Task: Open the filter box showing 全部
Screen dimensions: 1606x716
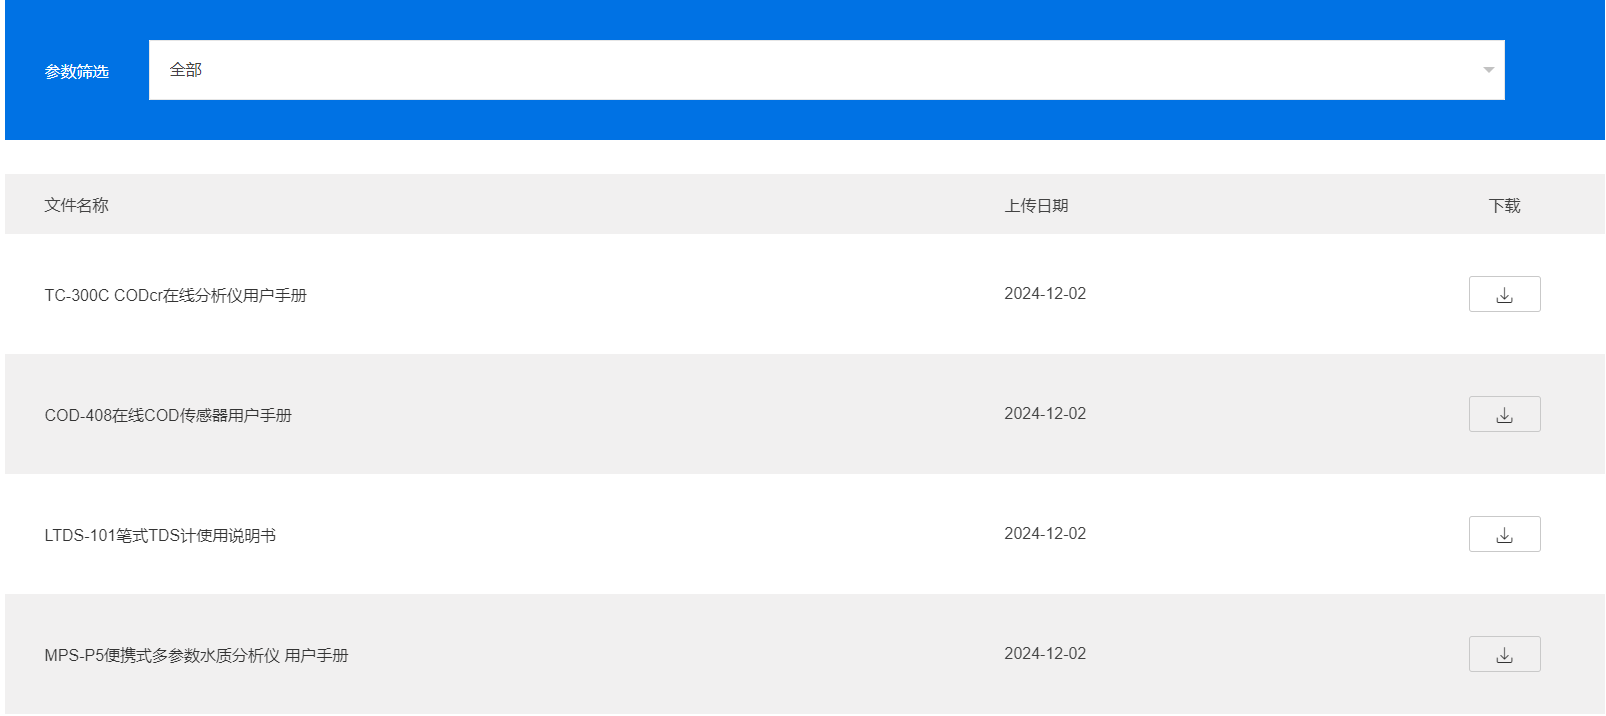Action: click(186, 70)
